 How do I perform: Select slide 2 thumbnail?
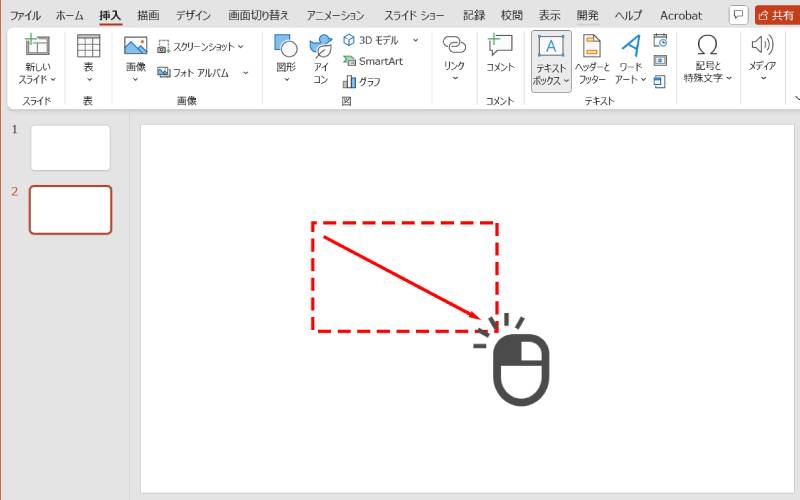click(70, 210)
